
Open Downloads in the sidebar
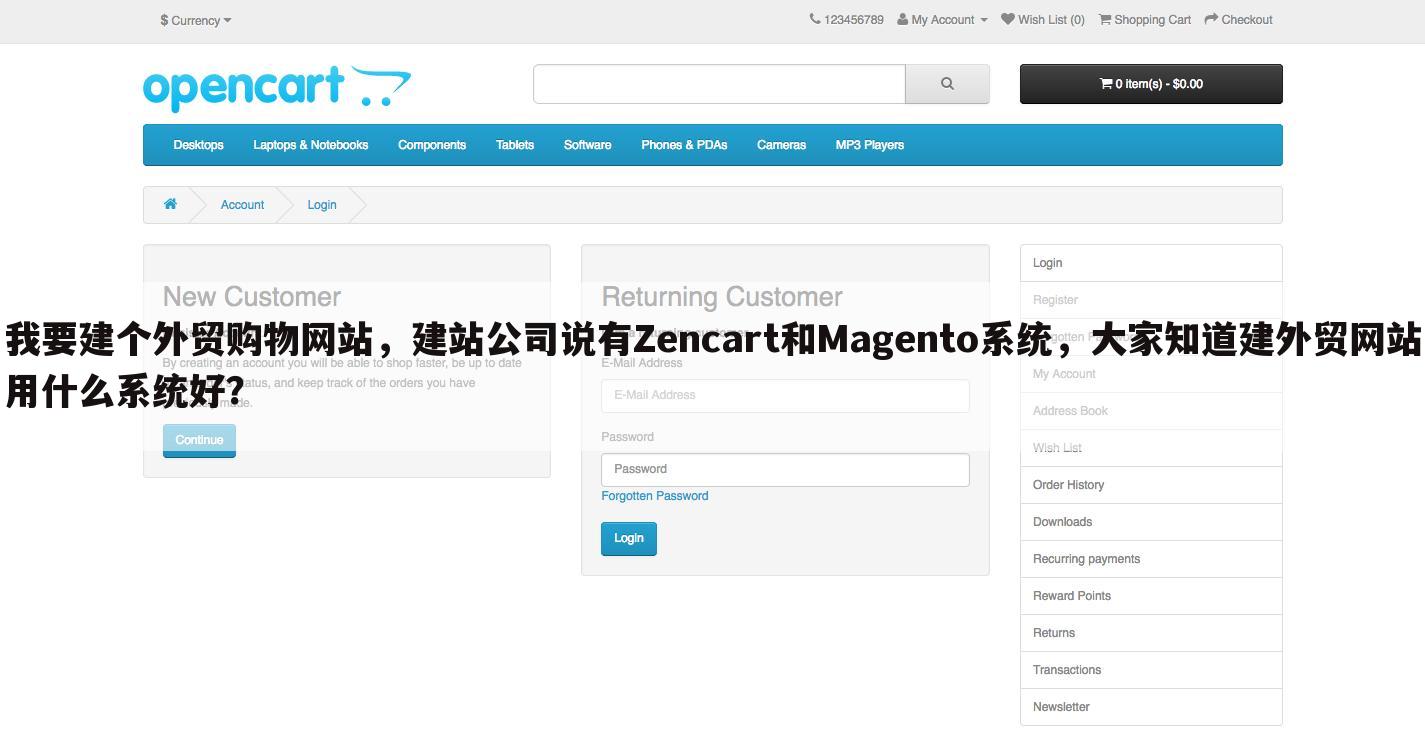click(1151, 522)
